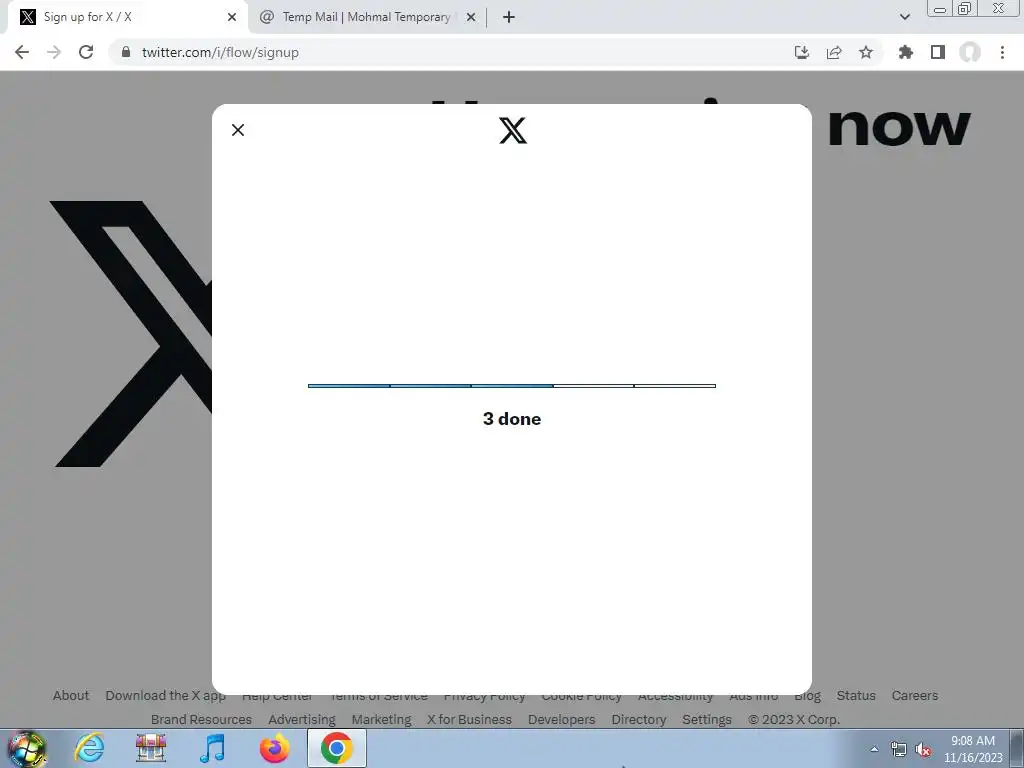Open the Developers footer link
The image size is (1024, 768).
tap(562, 719)
